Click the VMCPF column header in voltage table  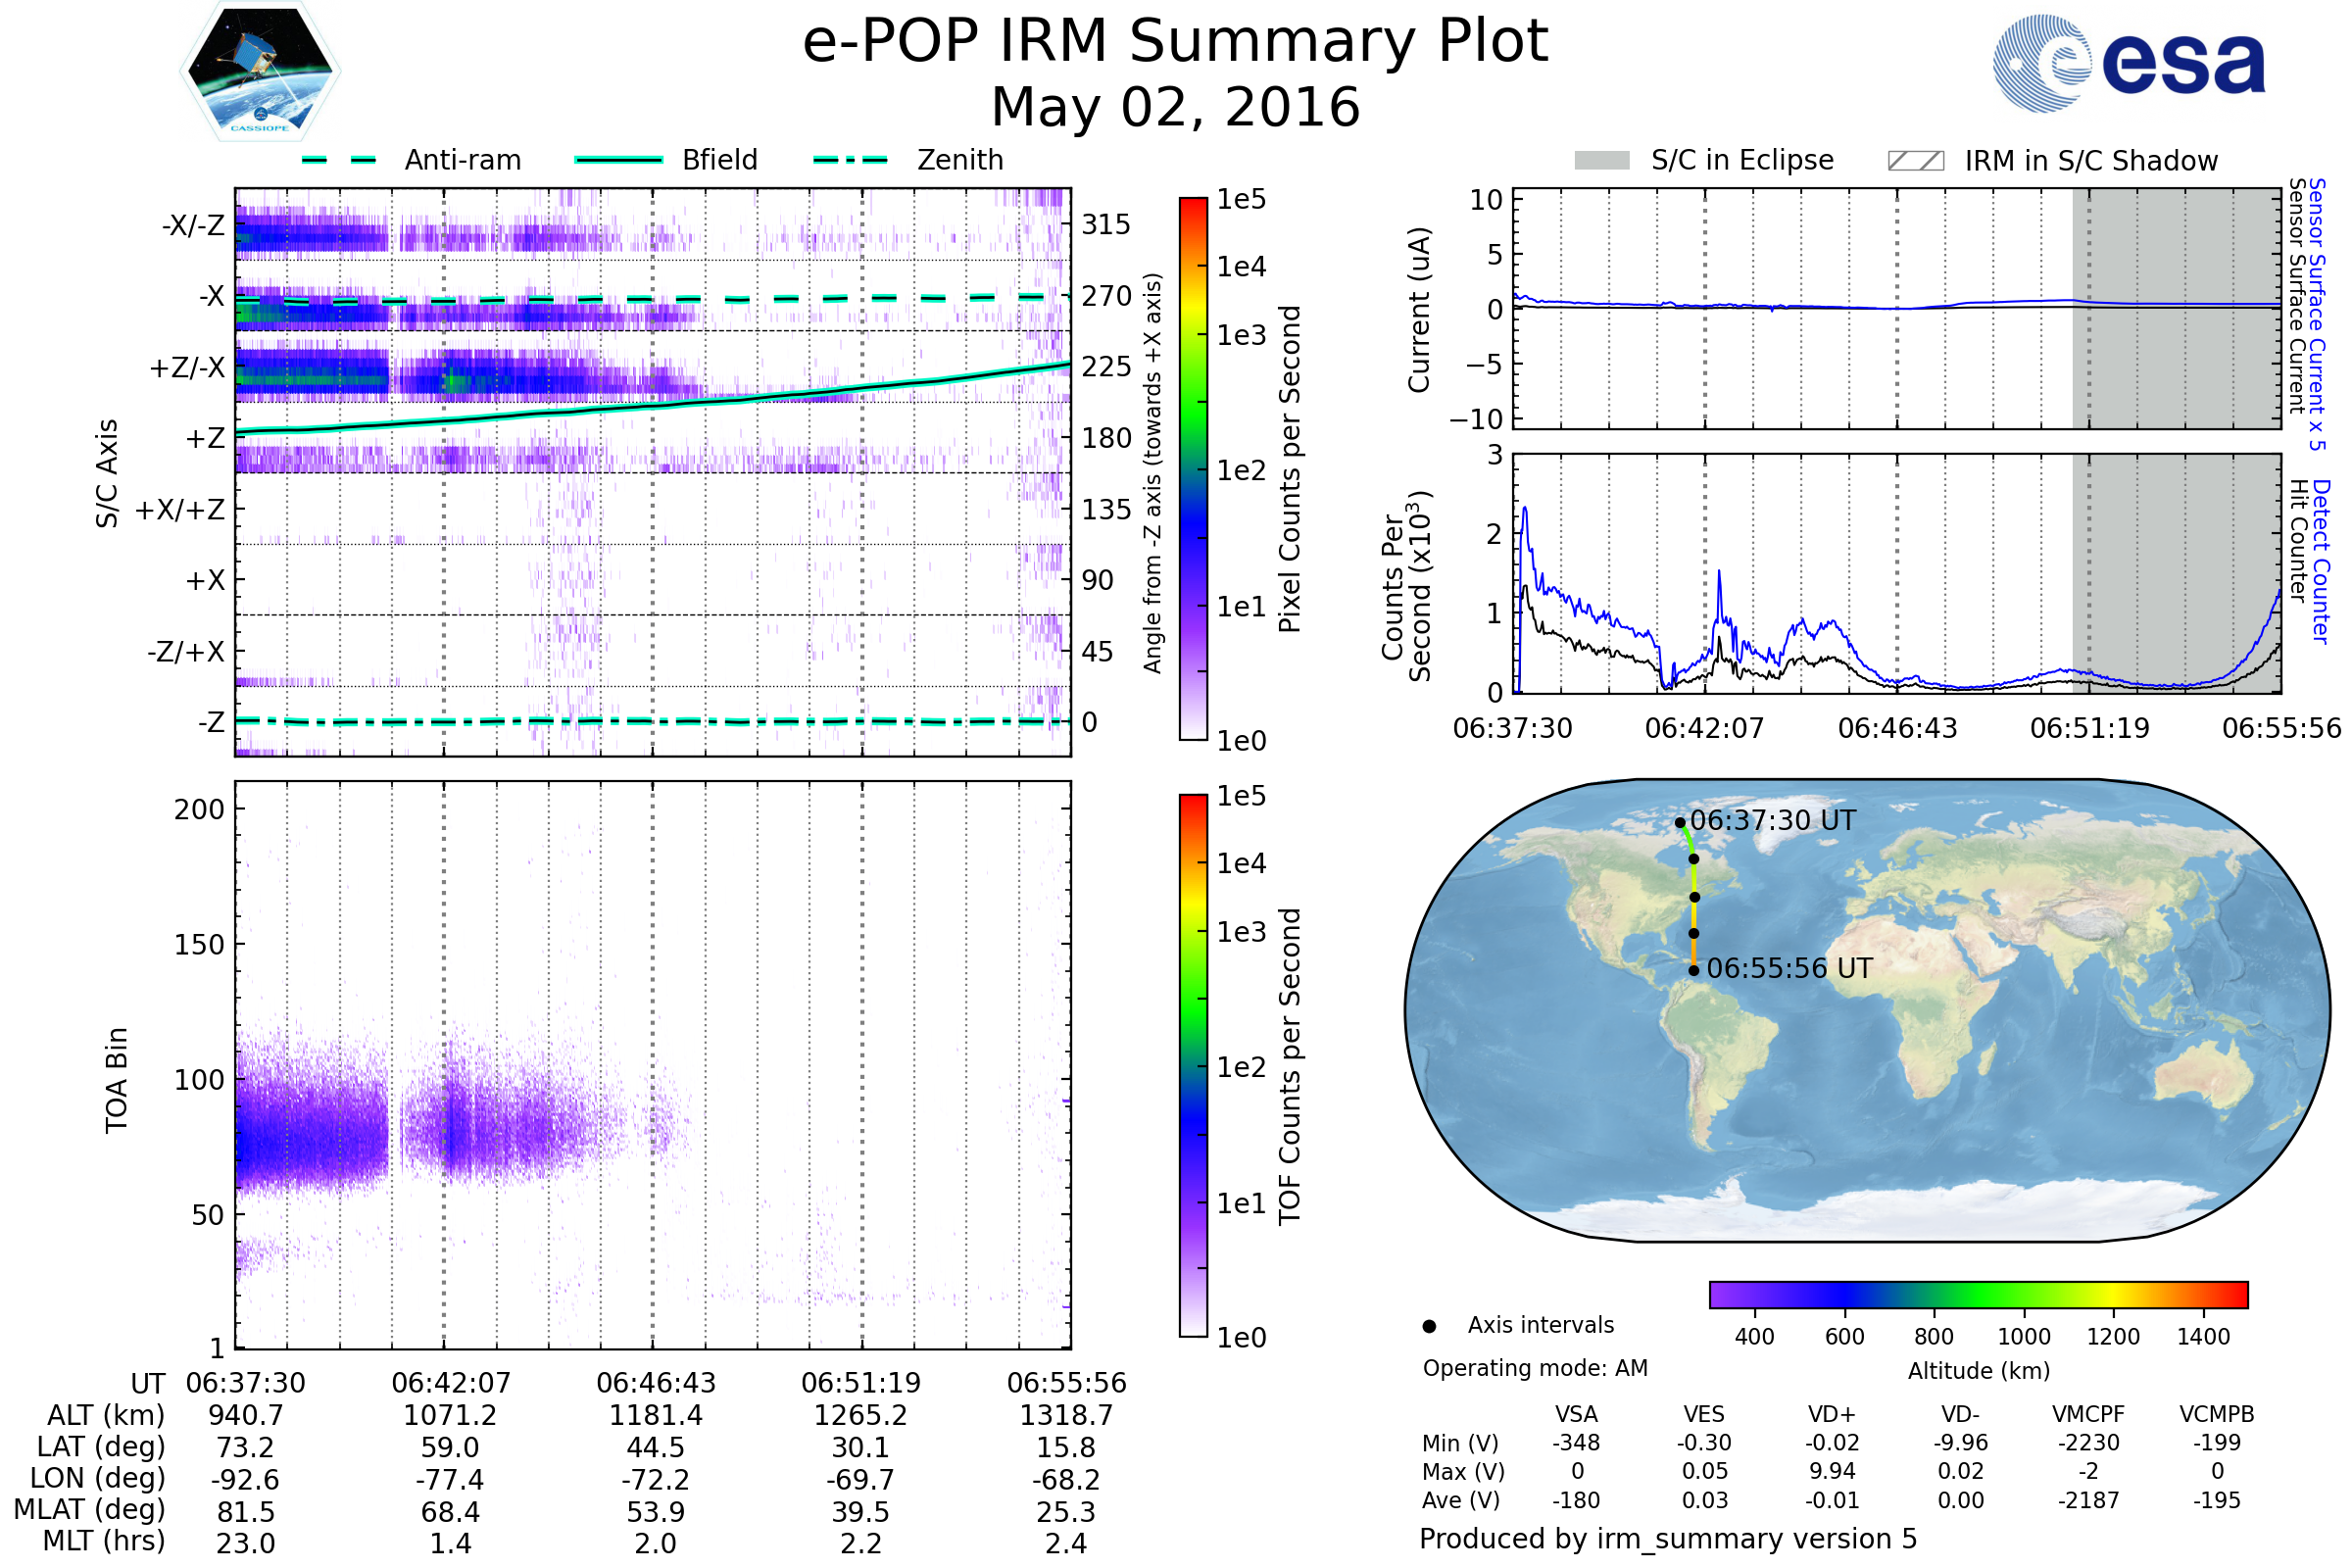(x=2088, y=1414)
